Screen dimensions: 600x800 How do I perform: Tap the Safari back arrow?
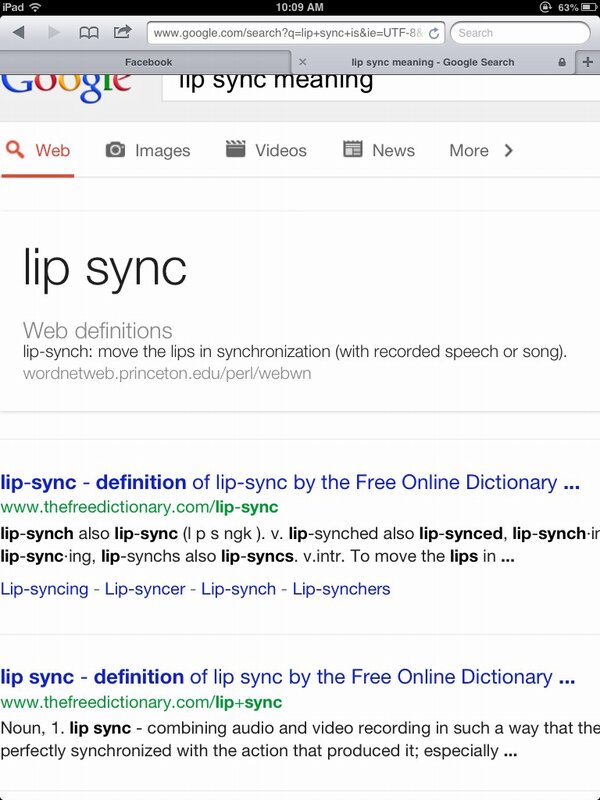pyautogui.click(x=19, y=33)
